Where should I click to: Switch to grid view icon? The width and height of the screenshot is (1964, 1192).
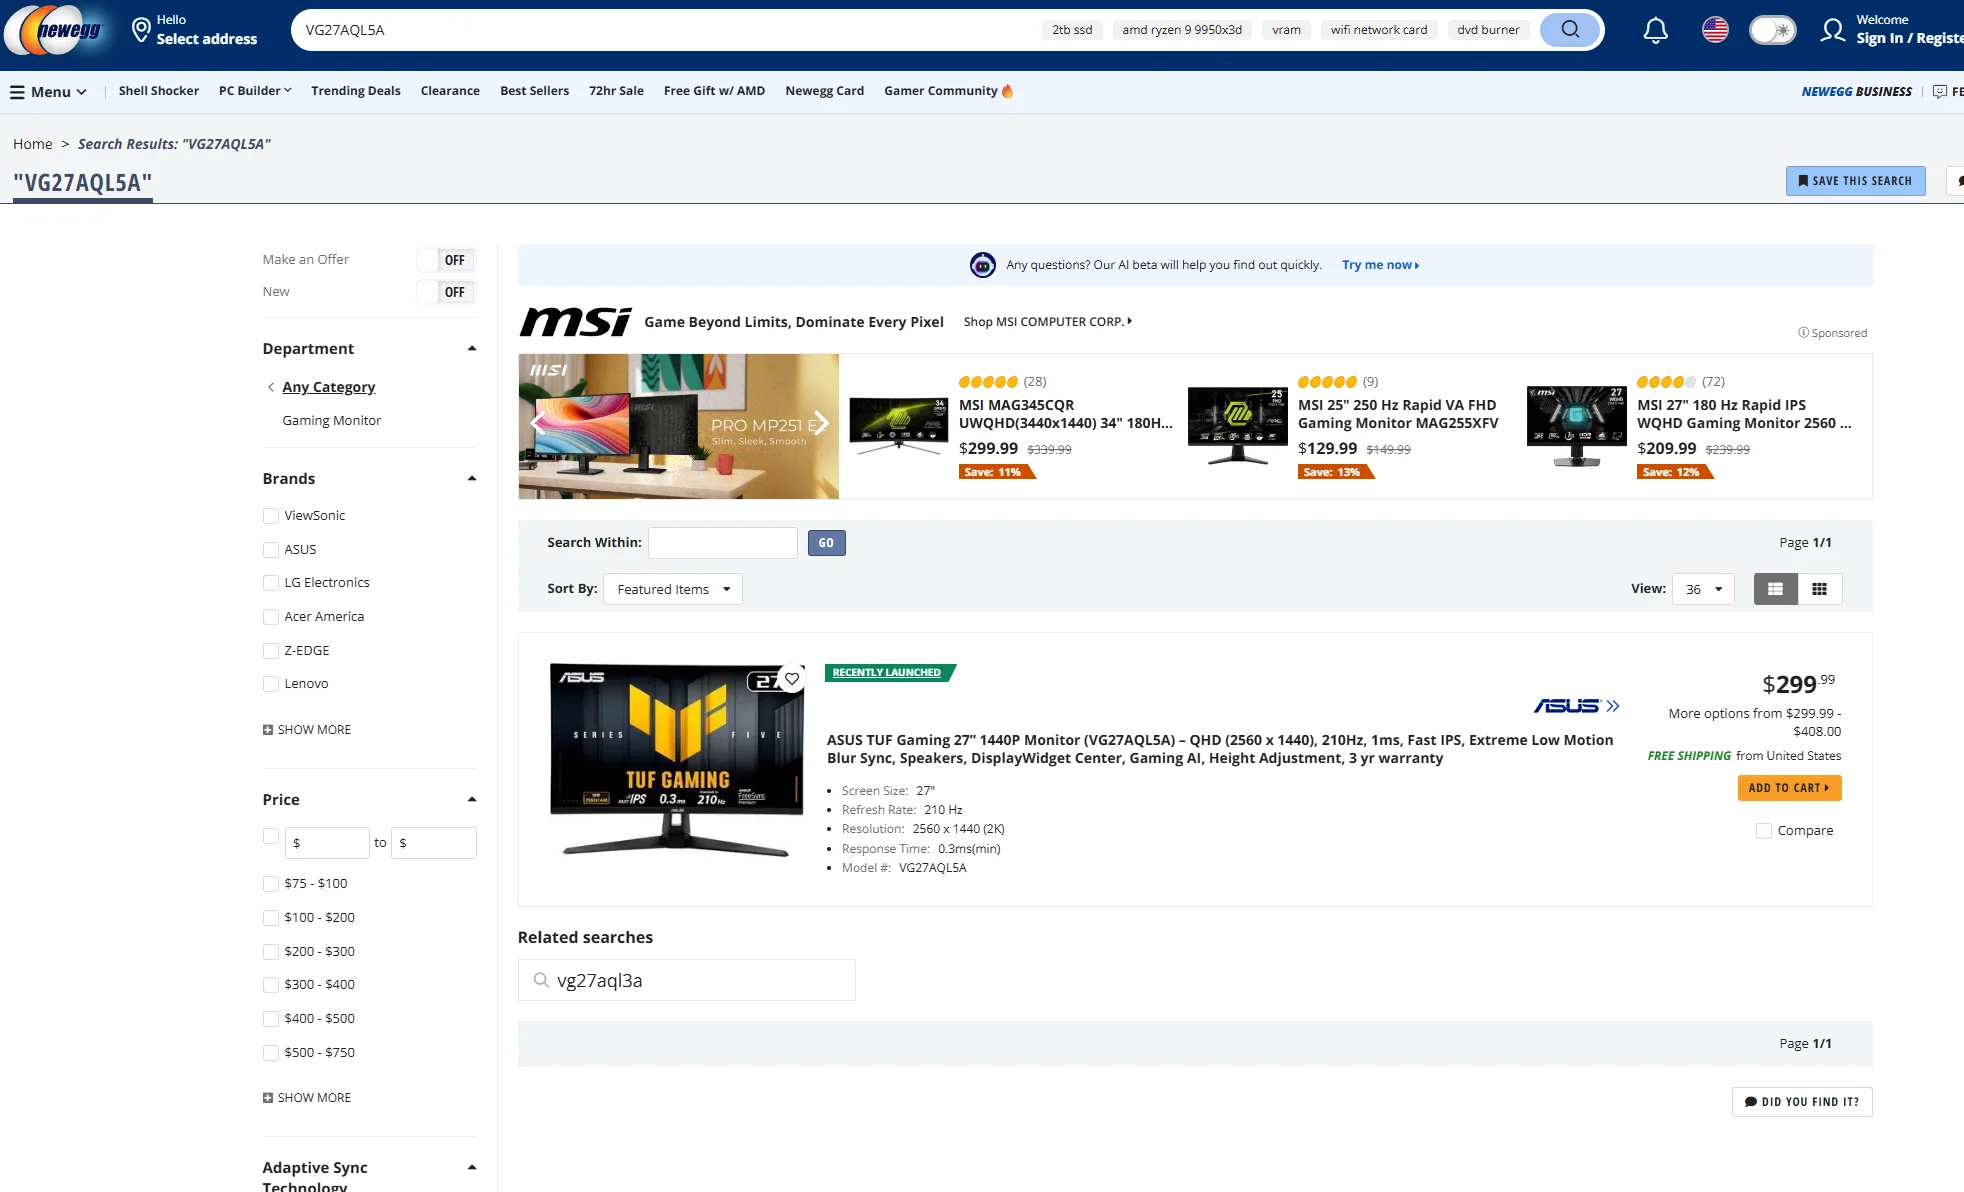(1819, 589)
